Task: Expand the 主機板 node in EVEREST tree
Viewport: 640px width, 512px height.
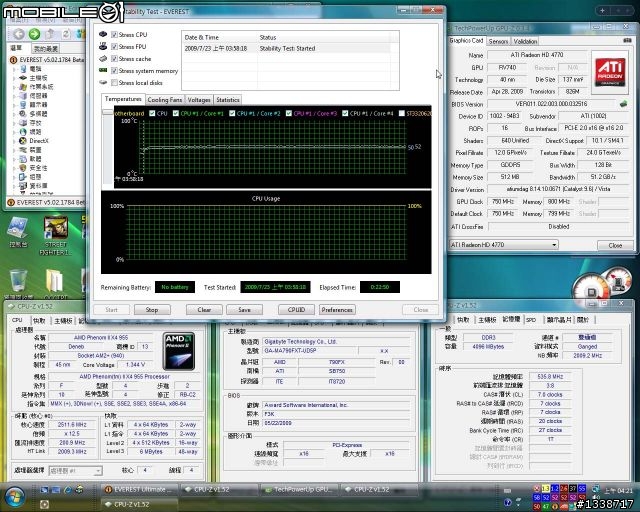Action: click(13, 78)
